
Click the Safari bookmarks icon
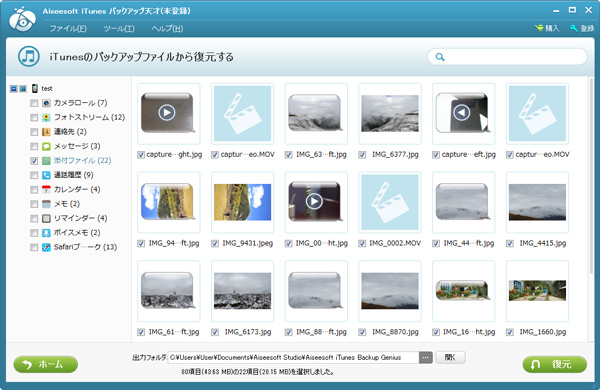pos(46,247)
